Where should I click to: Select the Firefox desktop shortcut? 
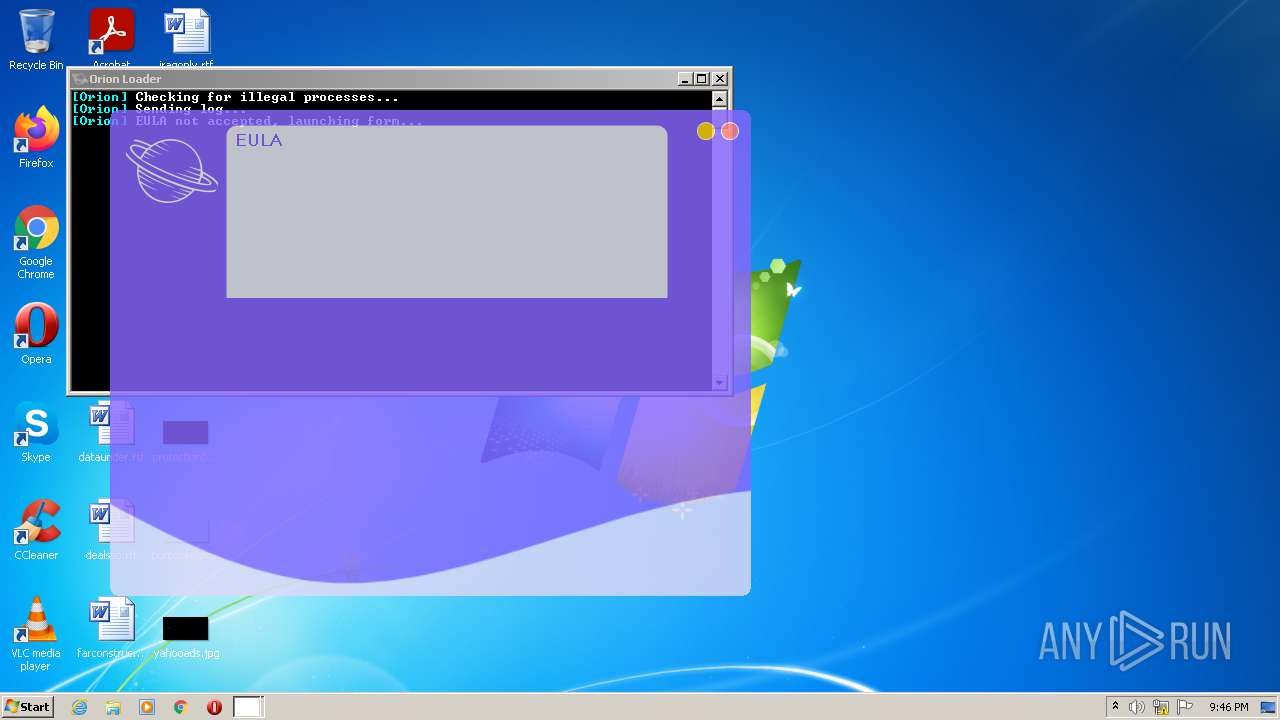[36, 138]
